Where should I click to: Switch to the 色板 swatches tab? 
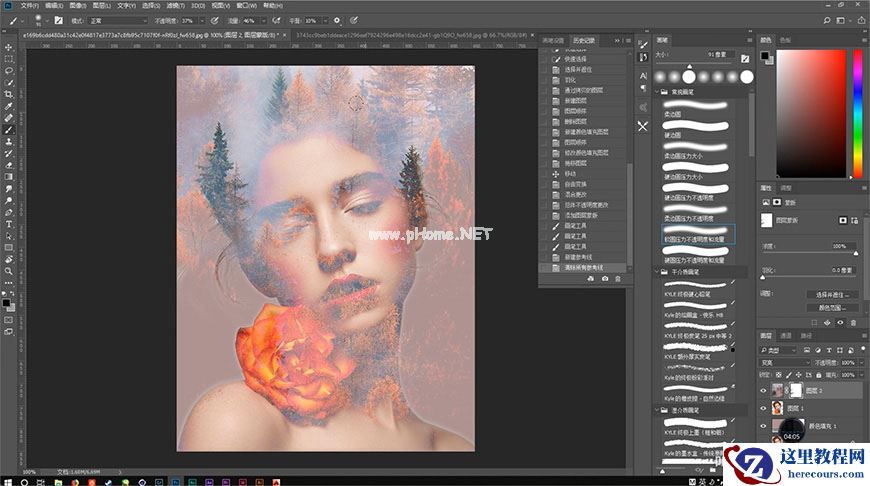pyautogui.click(x=785, y=40)
